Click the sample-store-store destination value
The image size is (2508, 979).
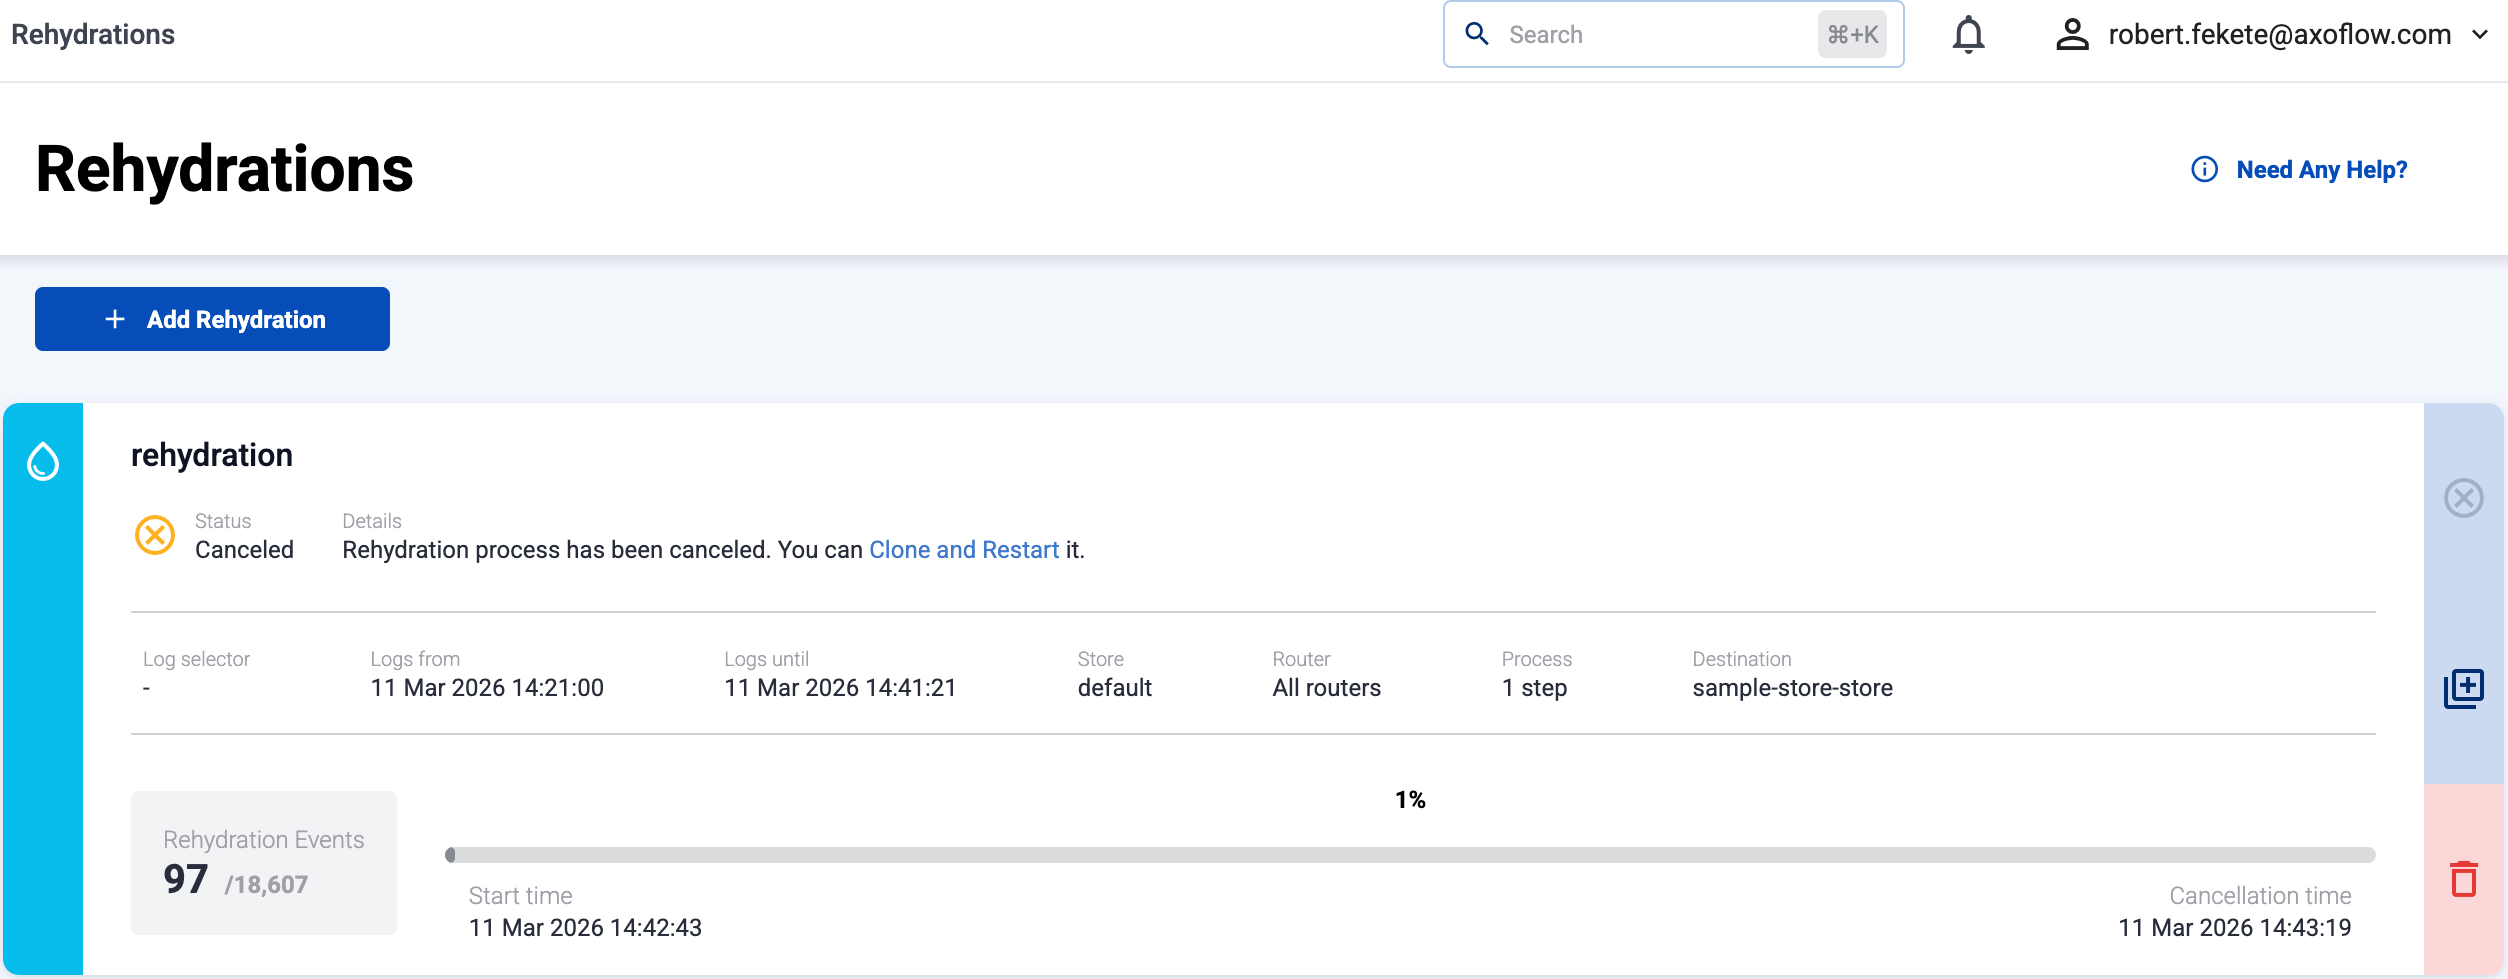point(1792,688)
